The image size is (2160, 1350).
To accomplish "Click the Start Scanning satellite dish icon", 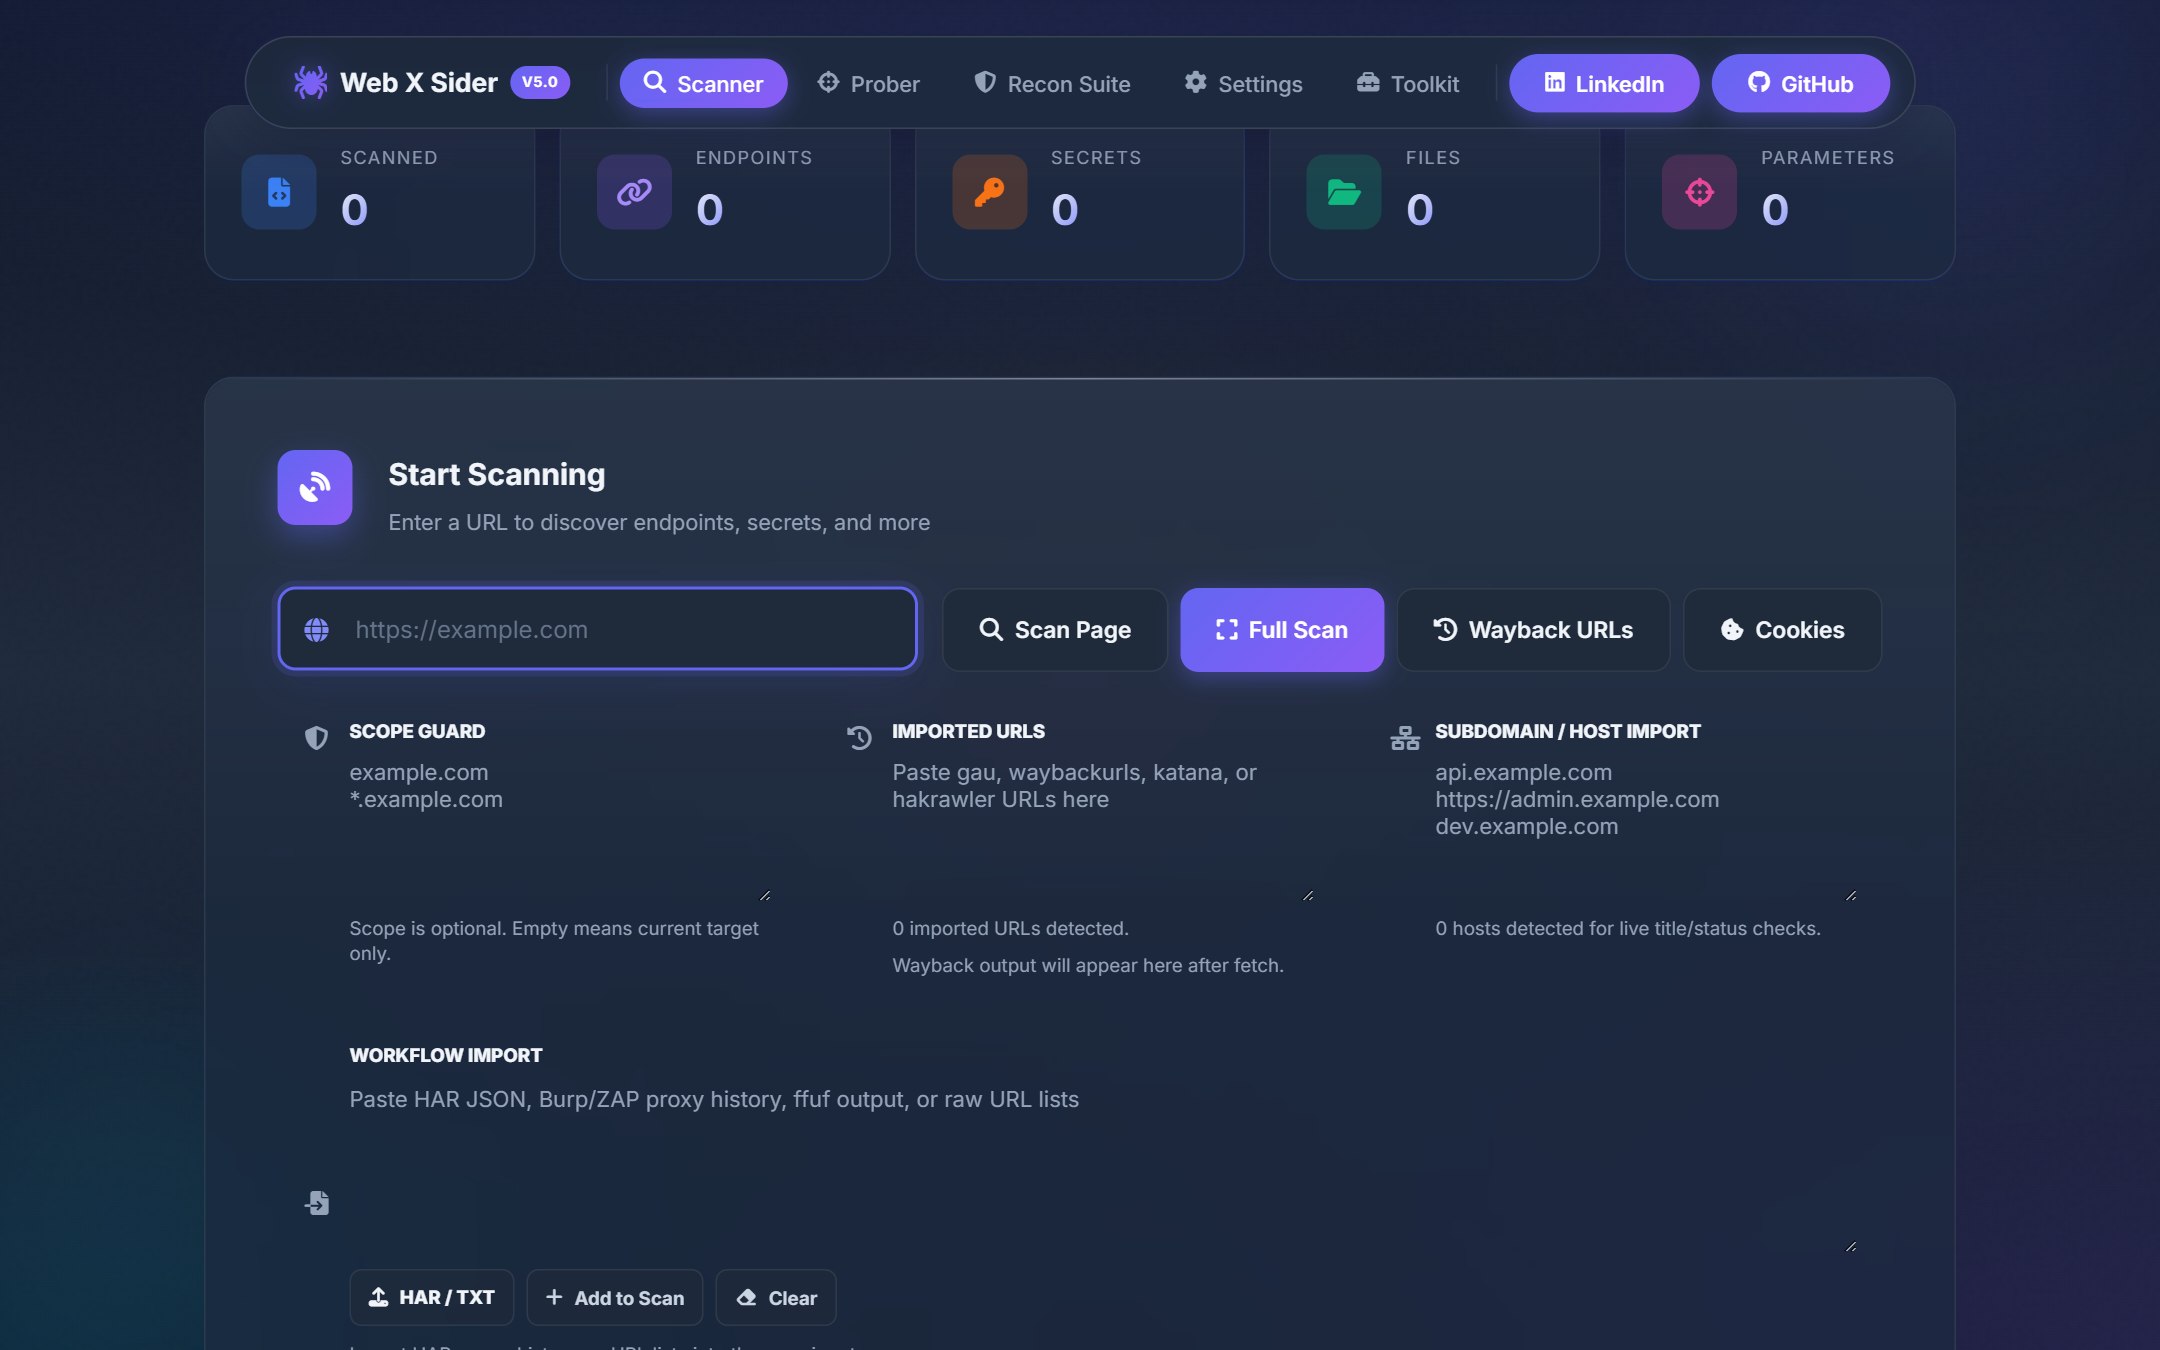I will tap(315, 487).
